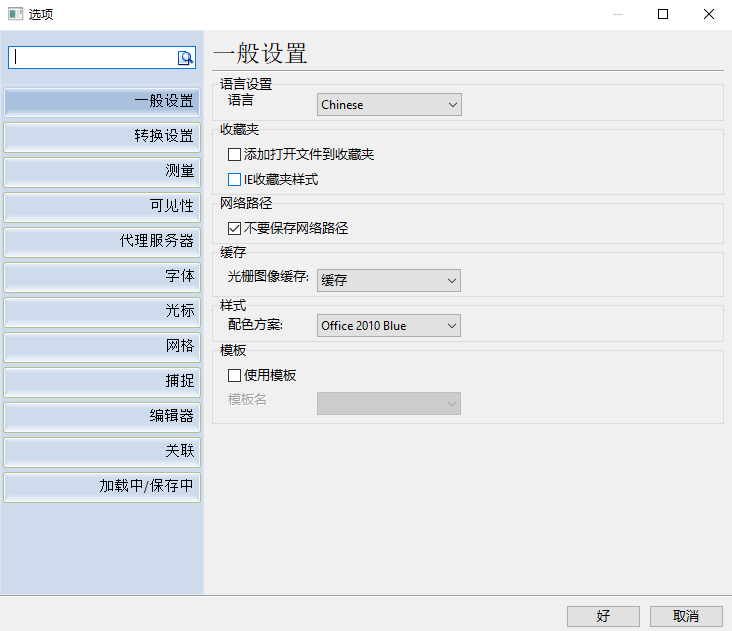Screen dimensions: 732x631
Task: Open the 网格 settings page
Action: (x=102, y=347)
